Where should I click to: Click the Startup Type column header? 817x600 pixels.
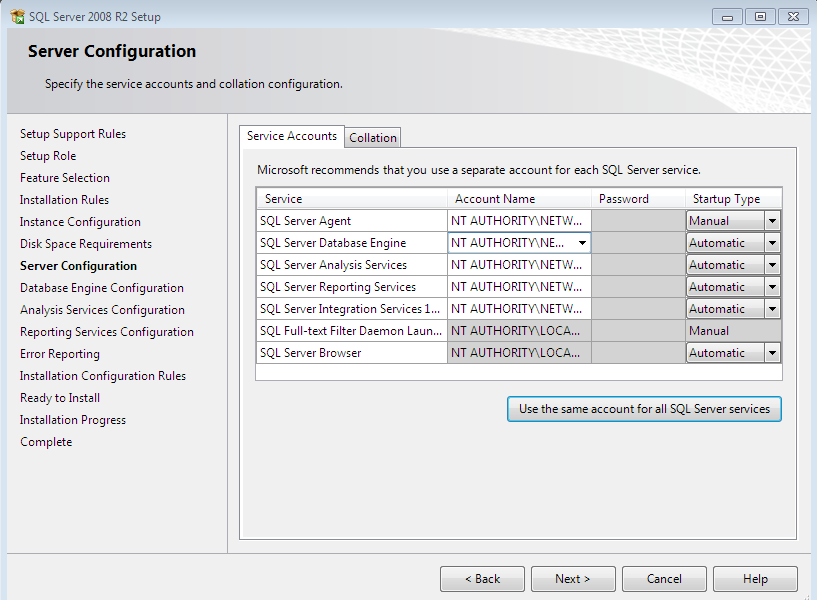(x=733, y=199)
